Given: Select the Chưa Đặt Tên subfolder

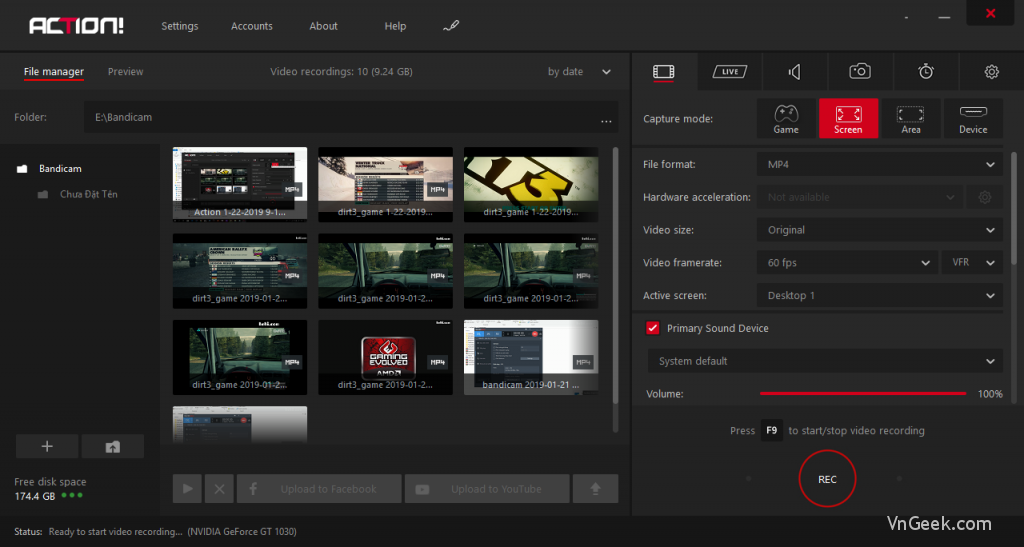Looking at the screenshot, I should (88, 194).
